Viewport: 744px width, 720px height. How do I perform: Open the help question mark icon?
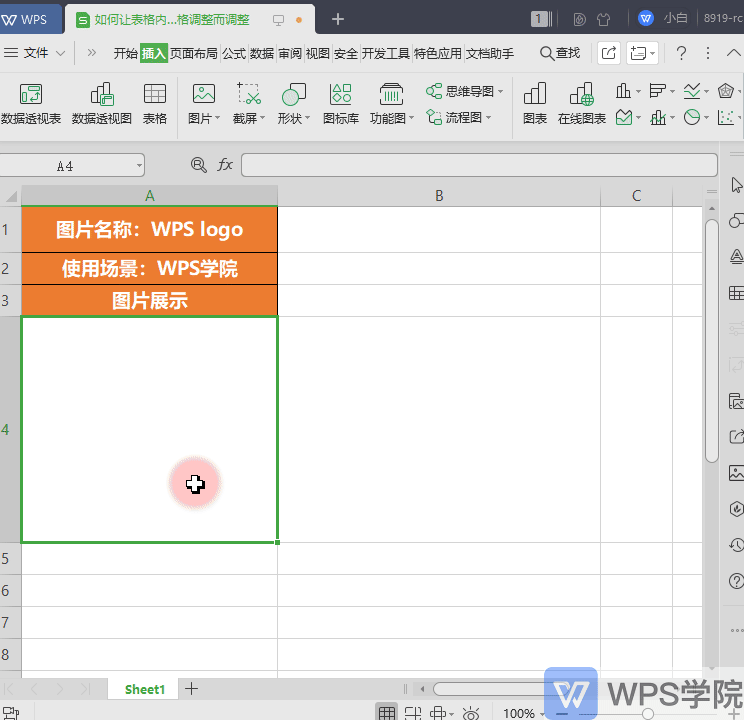tap(681, 53)
